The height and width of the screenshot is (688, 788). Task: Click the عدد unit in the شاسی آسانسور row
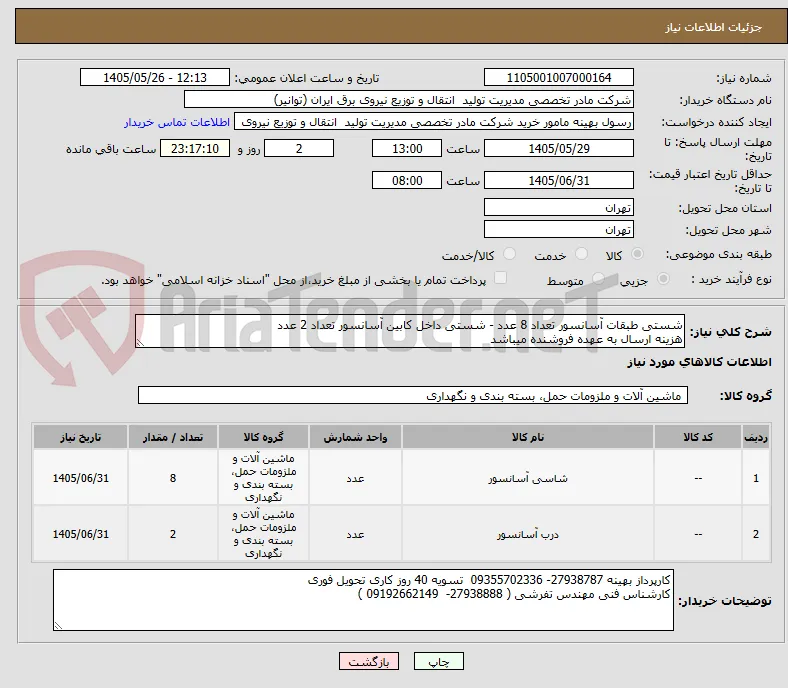[x=355, y=478]
